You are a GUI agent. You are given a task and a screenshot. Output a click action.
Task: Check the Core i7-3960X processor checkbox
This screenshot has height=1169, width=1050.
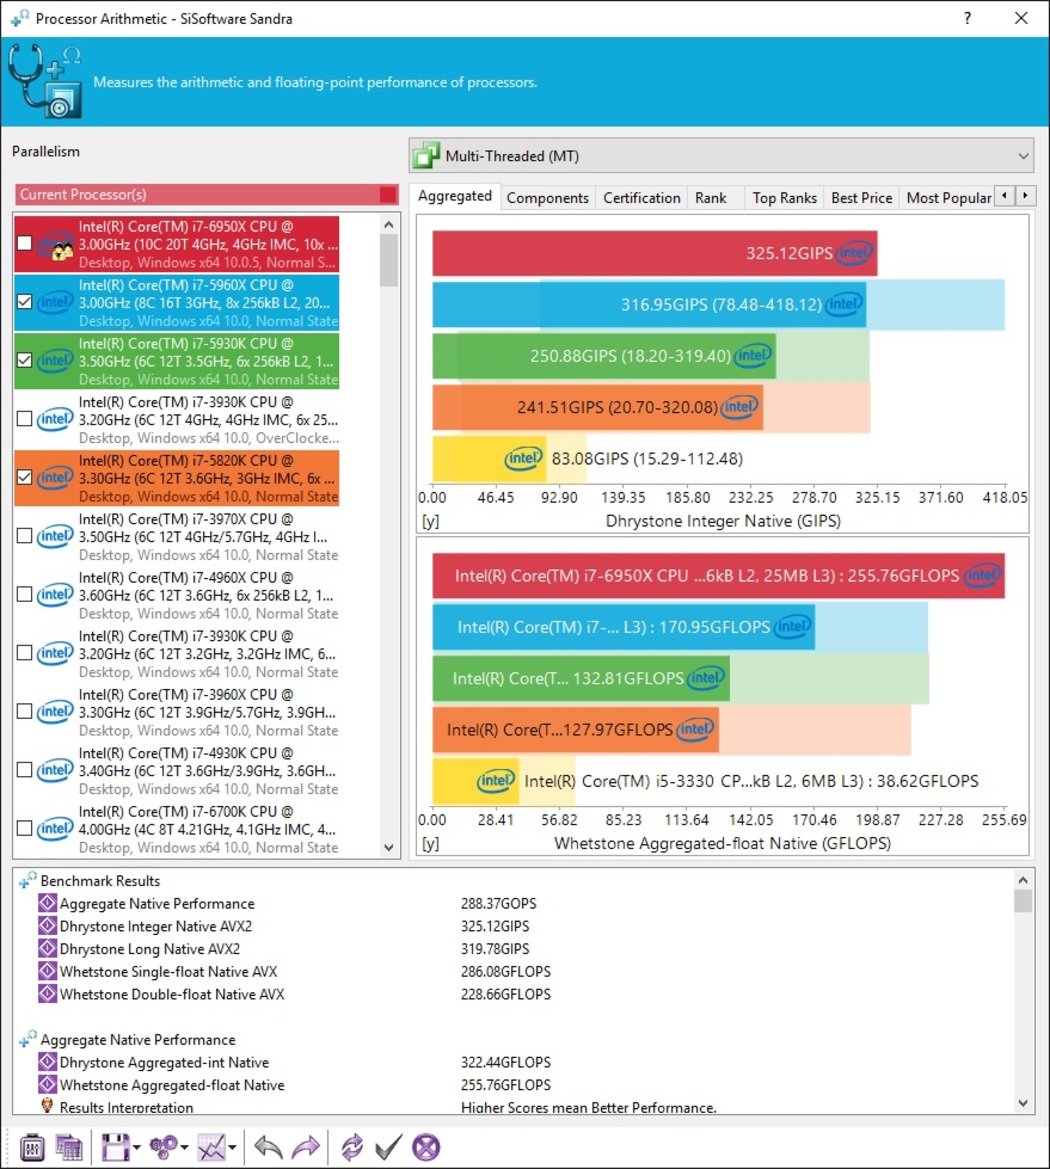[x=25, y=711]
